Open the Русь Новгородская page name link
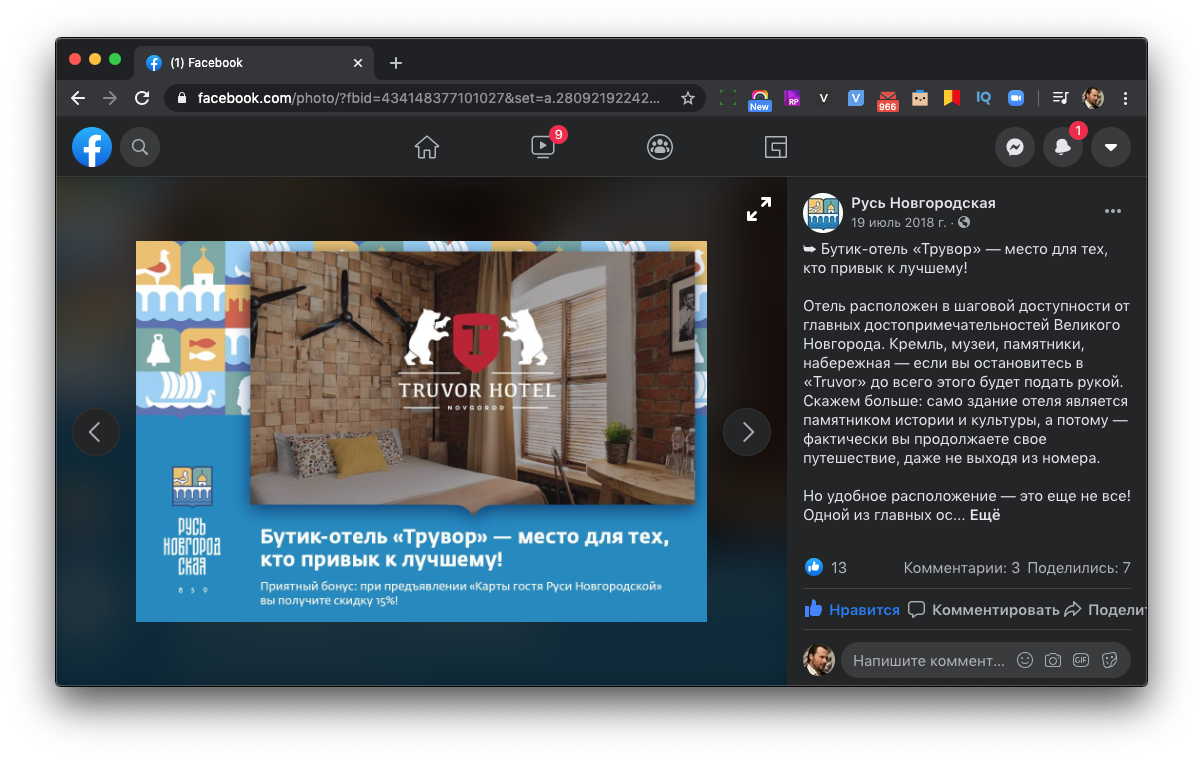1203x760 pixels. [923, 203]
